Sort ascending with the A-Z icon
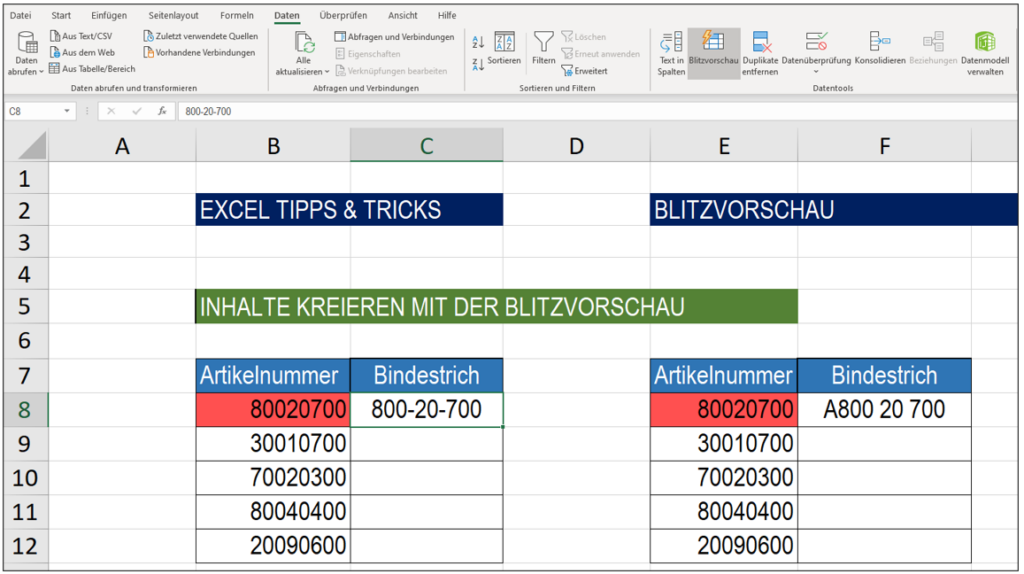The height and width of the screenshot is (574, 1024). pyautogui.click(x=478, y=42)
